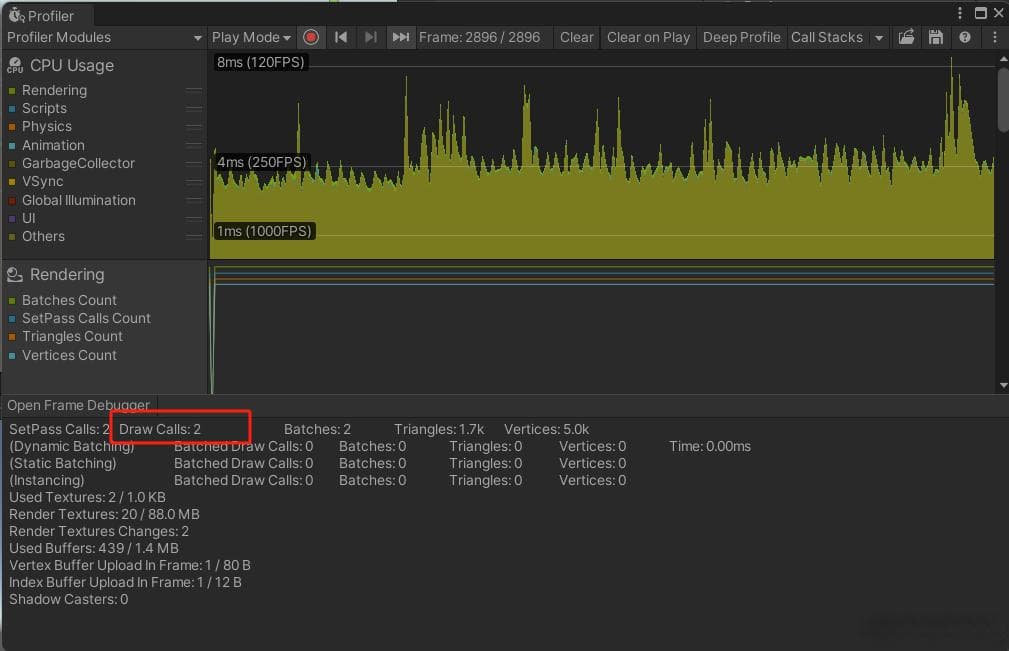Viewport: 1009px width, 651px height.
Task: Load profiler data from file icon
Action: 906,37
